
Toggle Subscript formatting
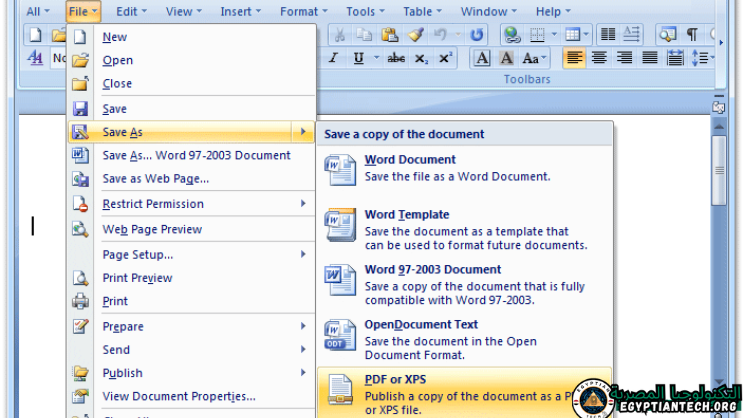tap(421, 58)
